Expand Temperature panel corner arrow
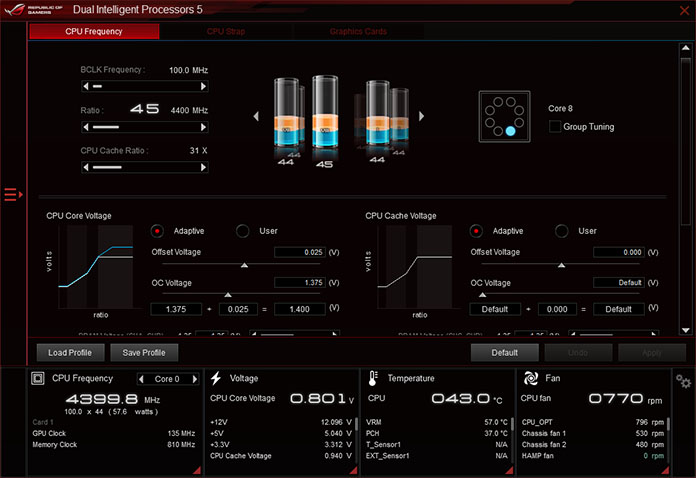This screenshot has height=478, width=696. (x=510, y=470)
